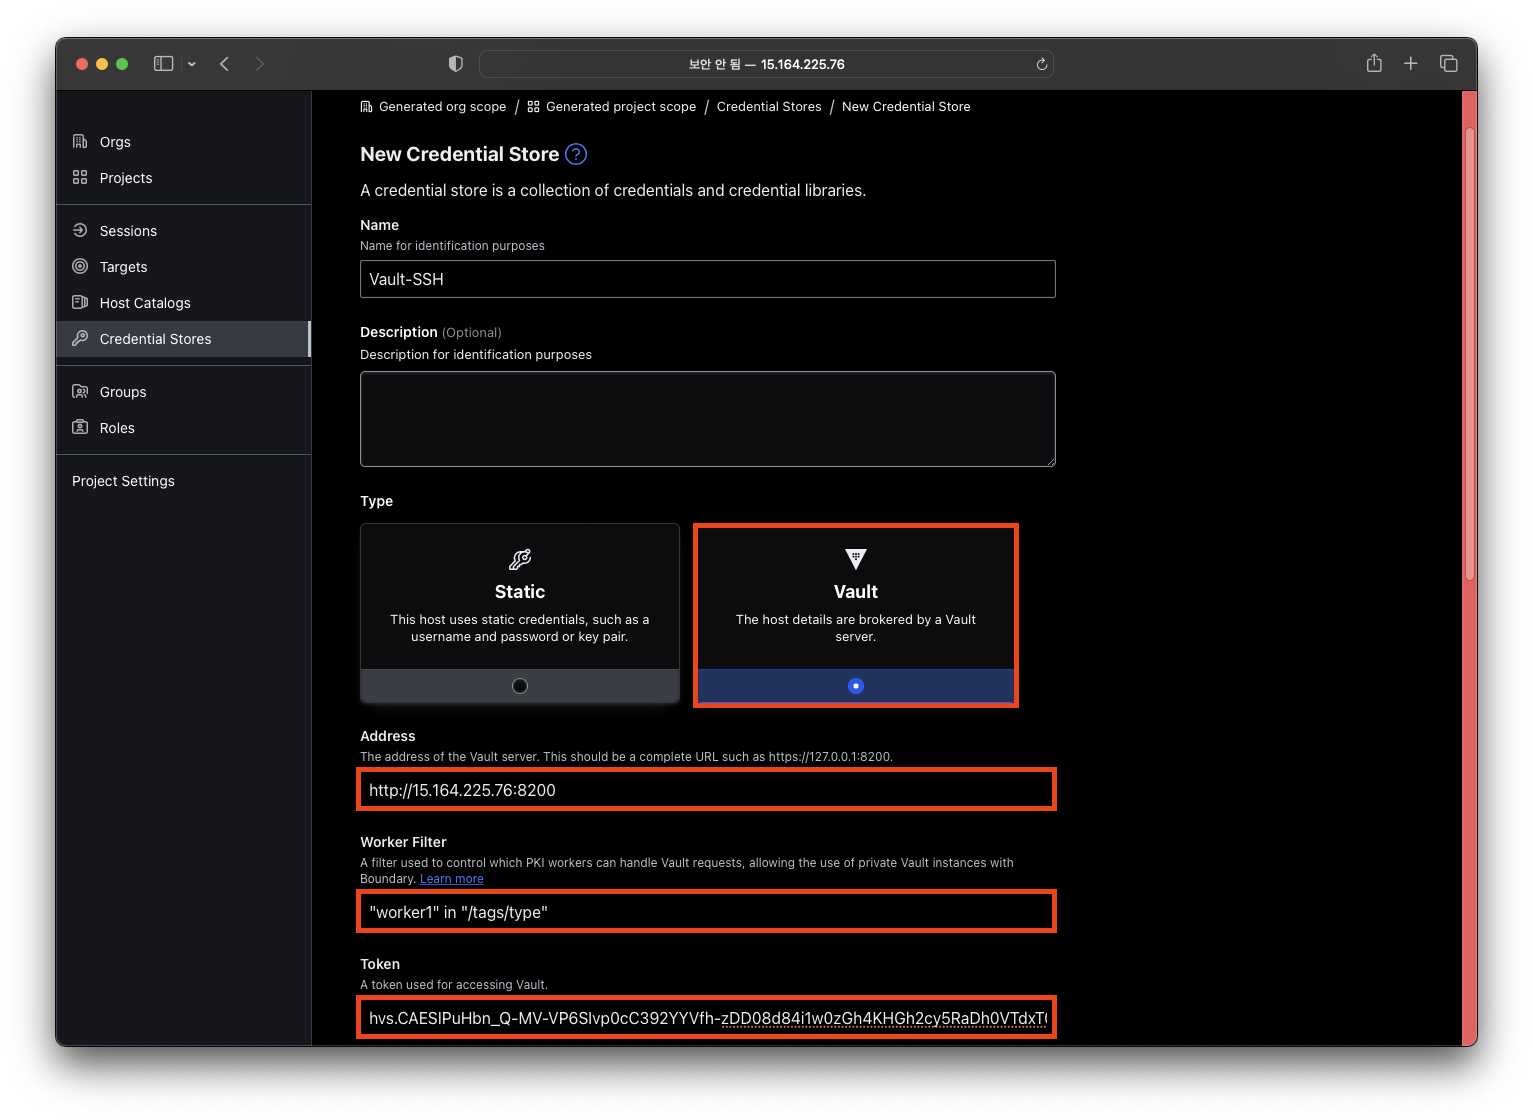1533x1120 pixels.
Task: Click the New Credential Store heading
Action: [x=460, y=154]
